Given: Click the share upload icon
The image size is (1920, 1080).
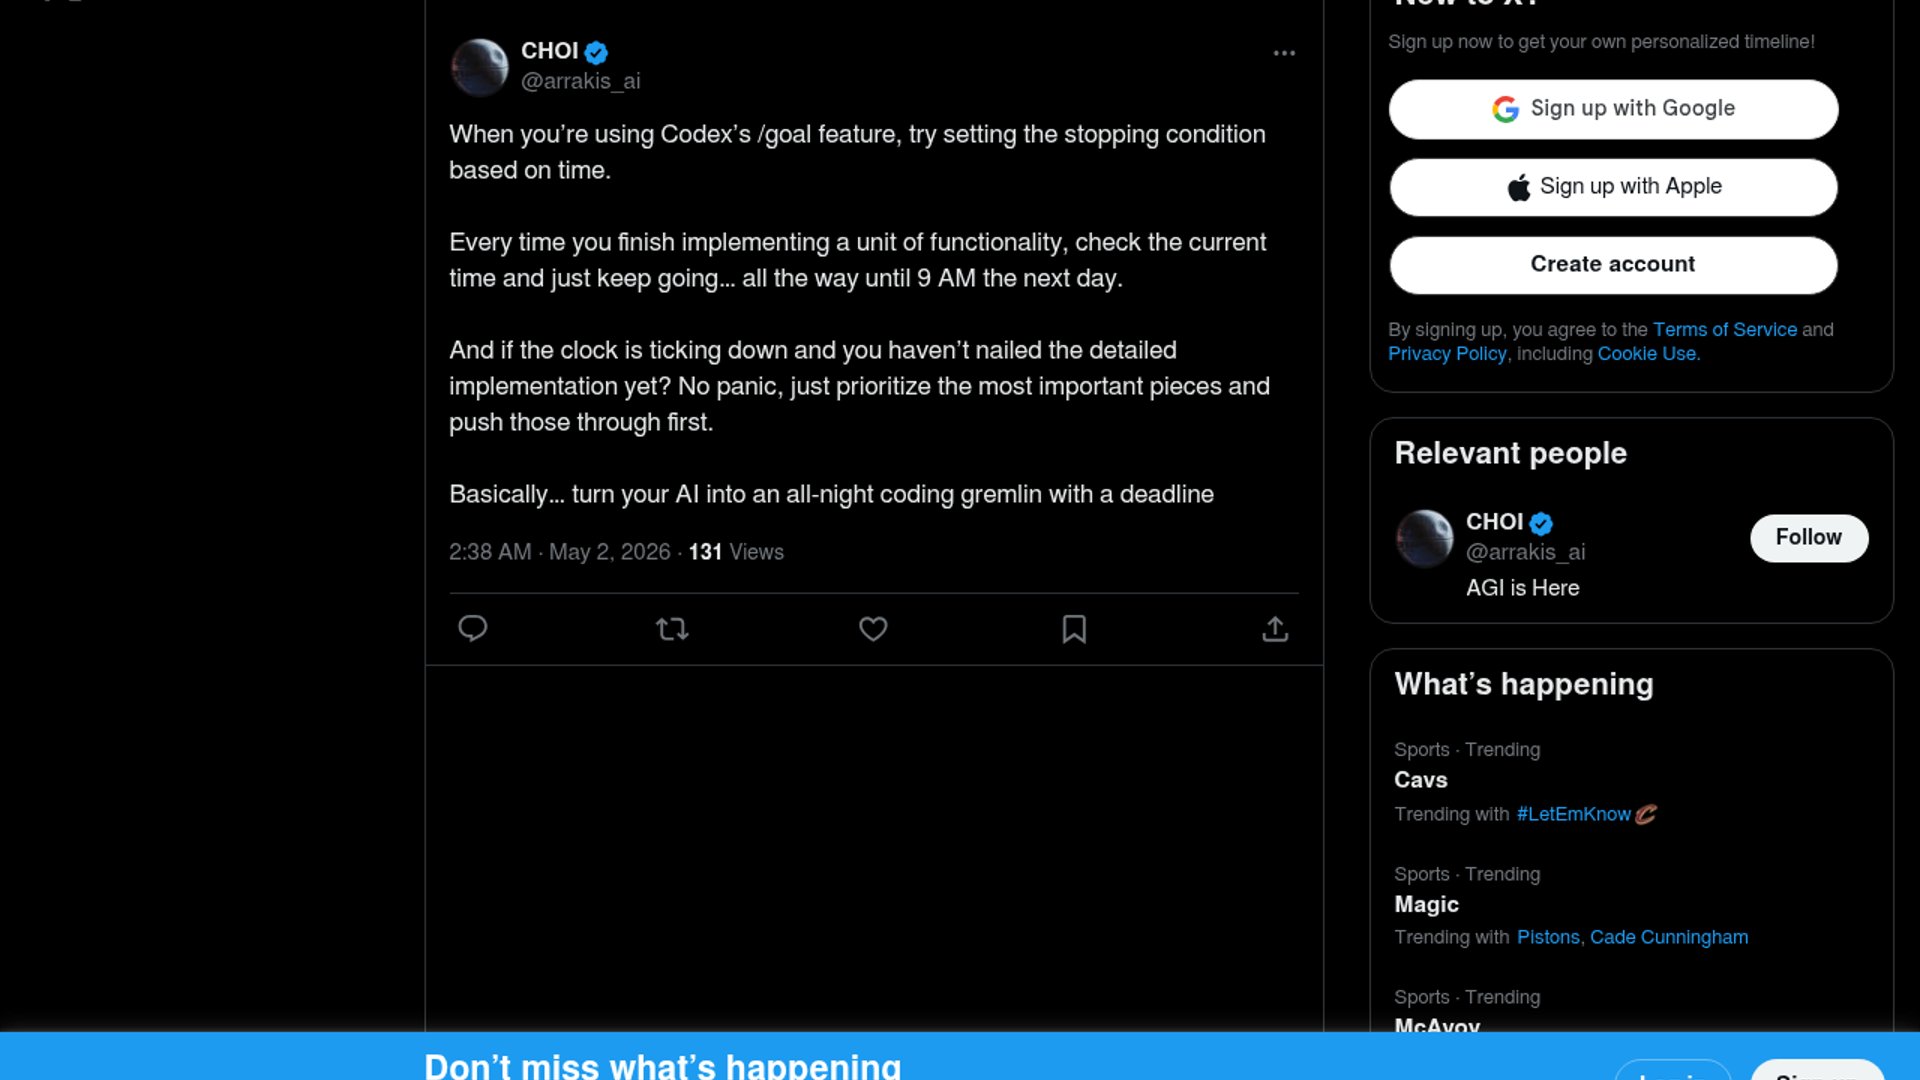Looking at the screenshot, I should (x=1275, y=629).
